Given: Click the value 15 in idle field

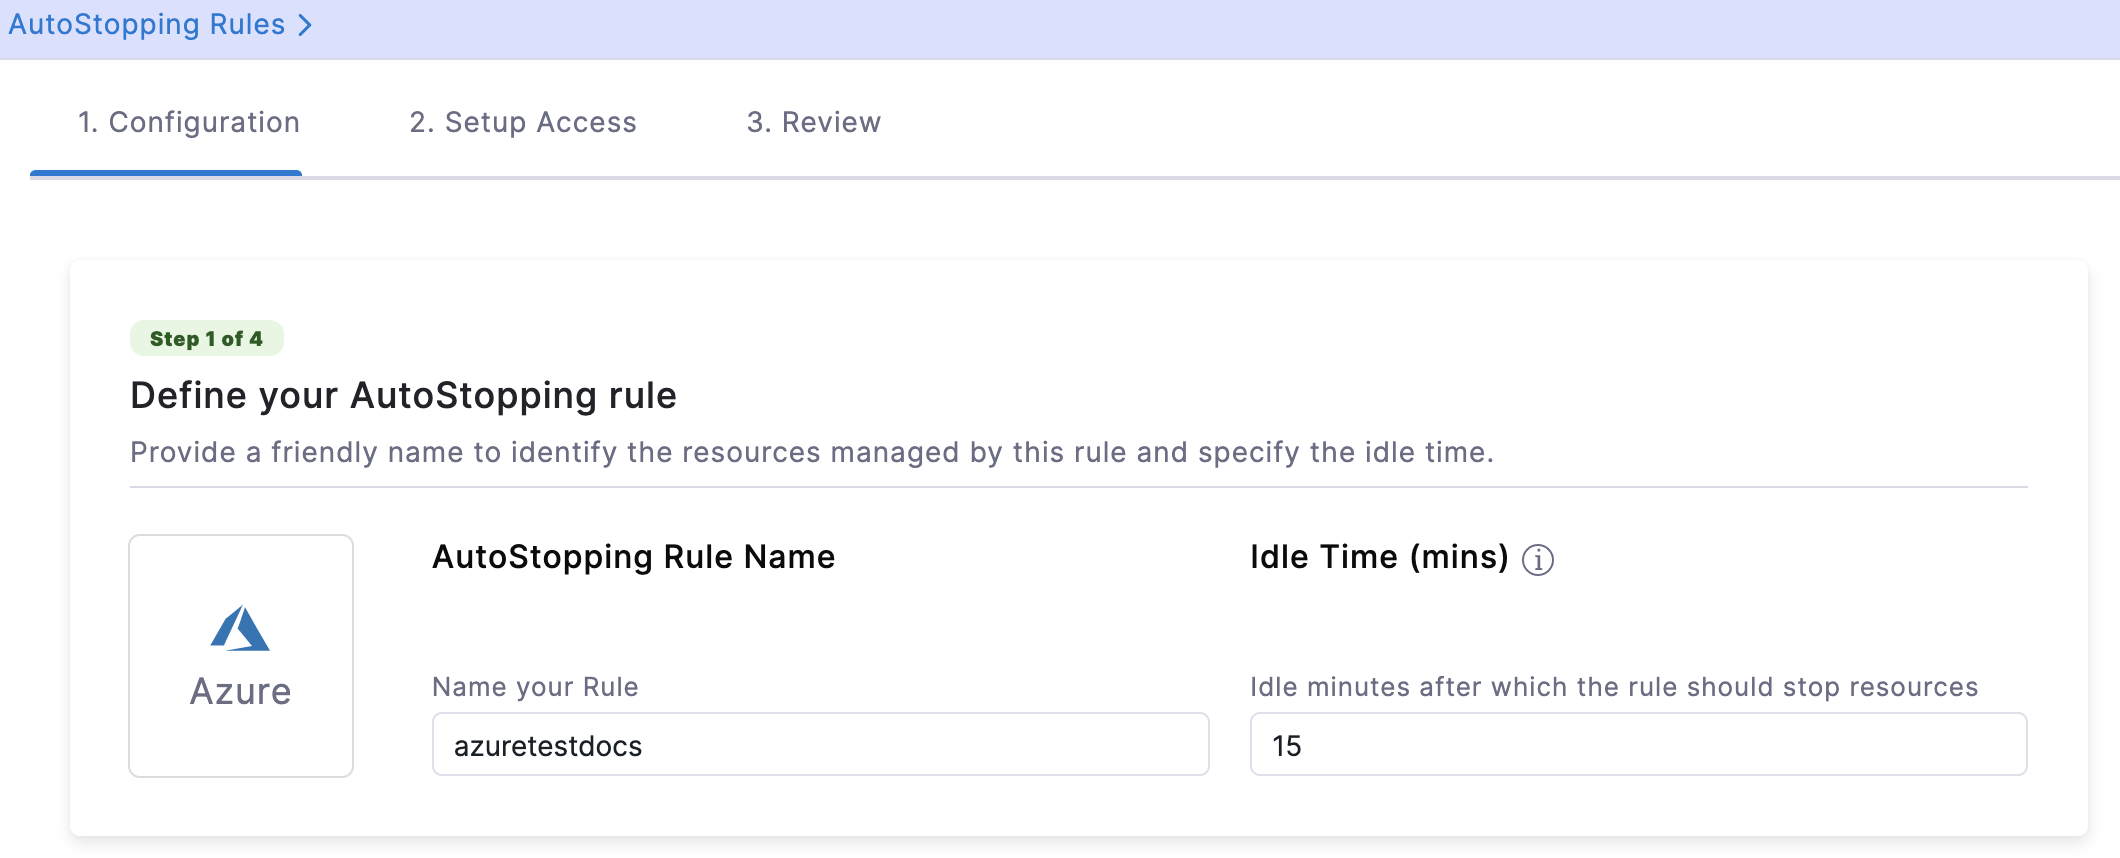Looking at the screenshot, I should (1286, 746).
